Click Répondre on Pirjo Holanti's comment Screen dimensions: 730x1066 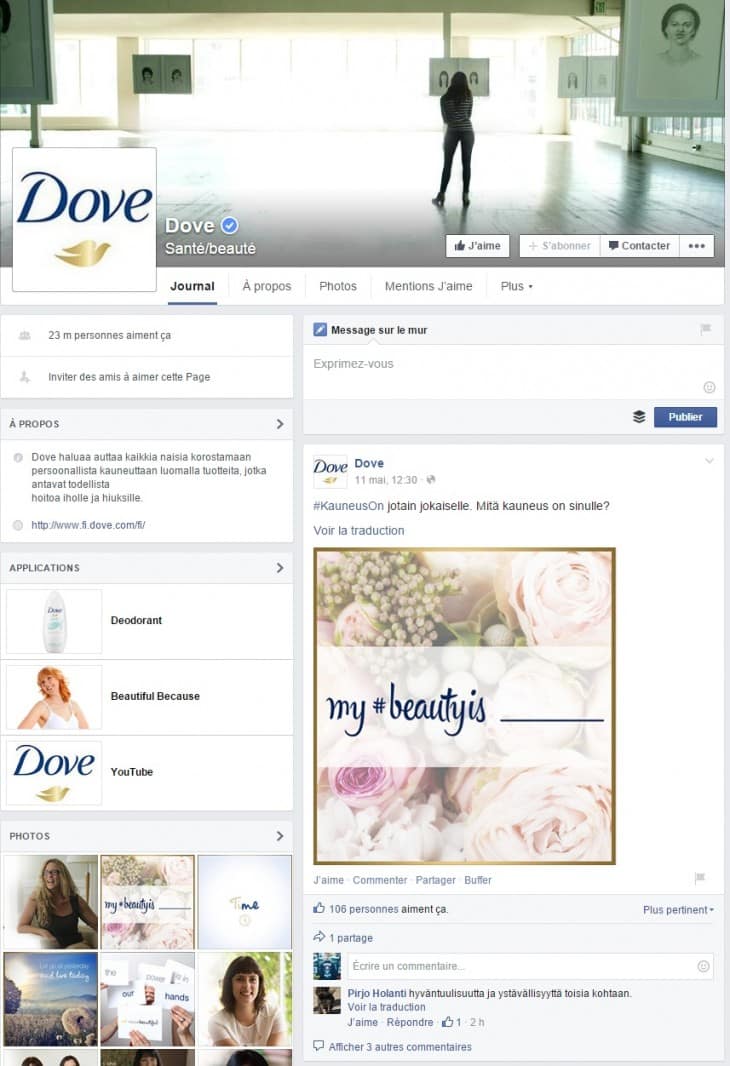coord(410,1022)
